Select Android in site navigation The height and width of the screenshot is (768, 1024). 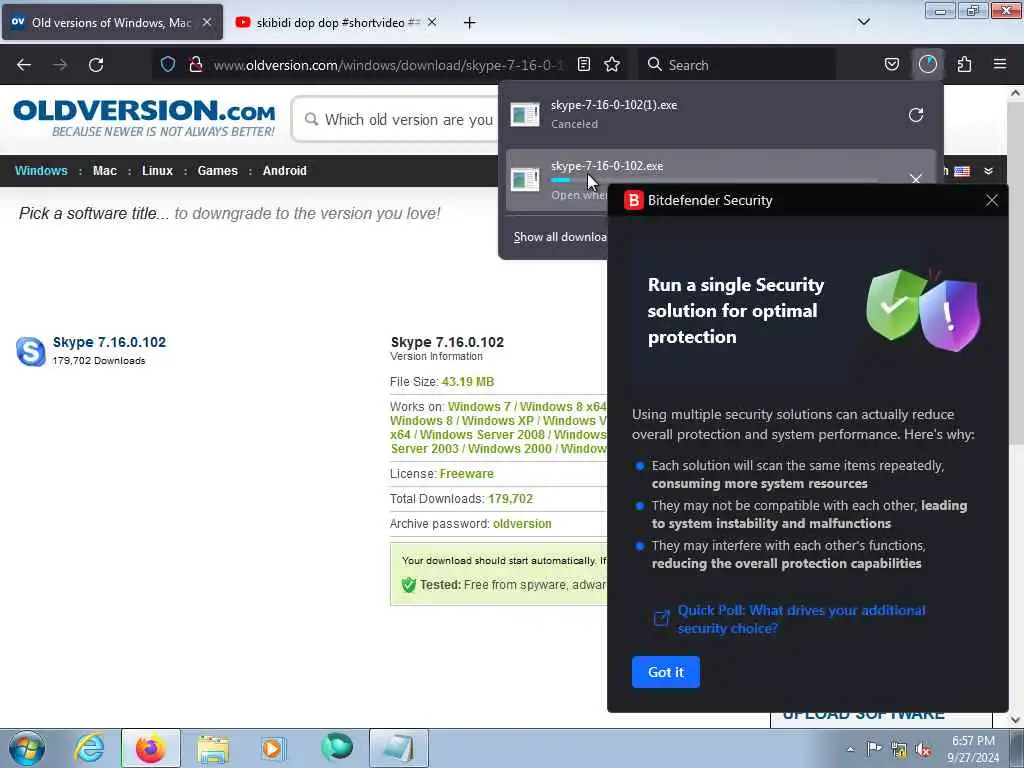tap(284, 170)
